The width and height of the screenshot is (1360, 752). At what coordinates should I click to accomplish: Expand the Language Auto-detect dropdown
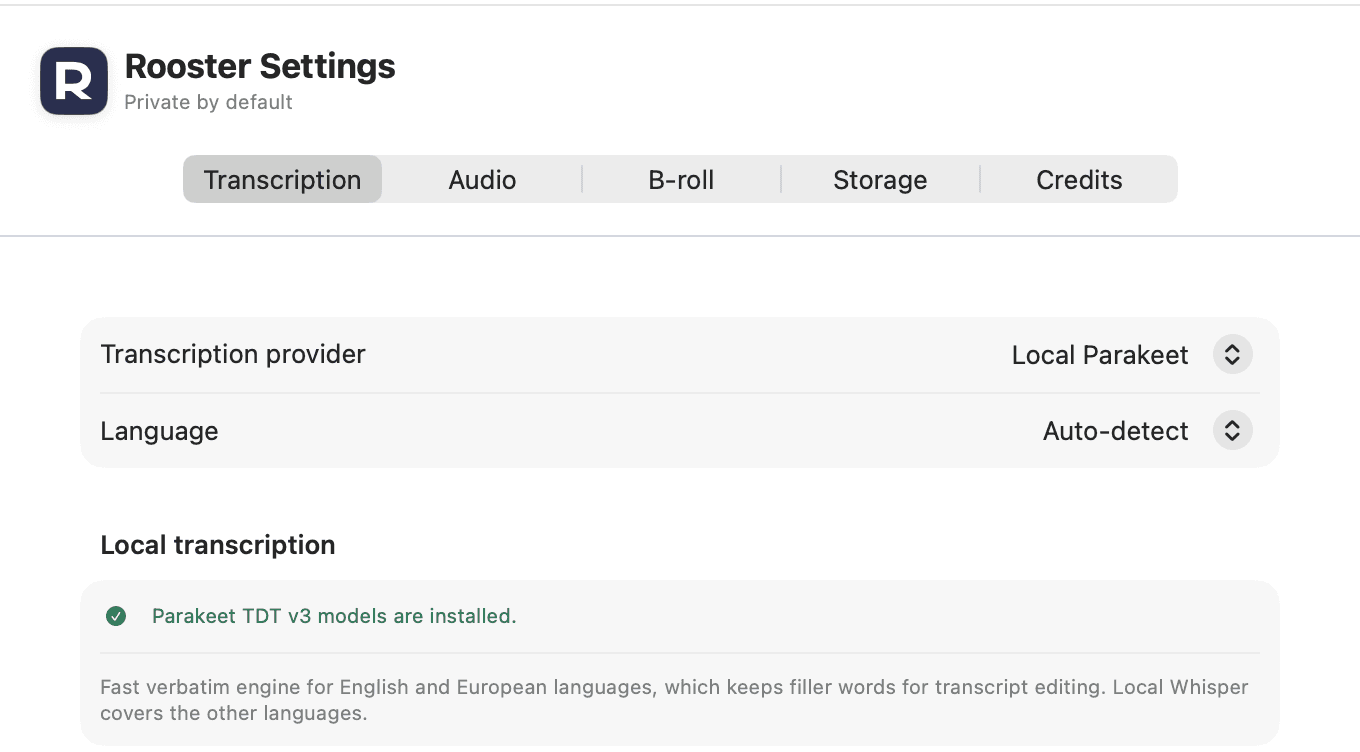pyautogui.click(x=1232, y=431)
